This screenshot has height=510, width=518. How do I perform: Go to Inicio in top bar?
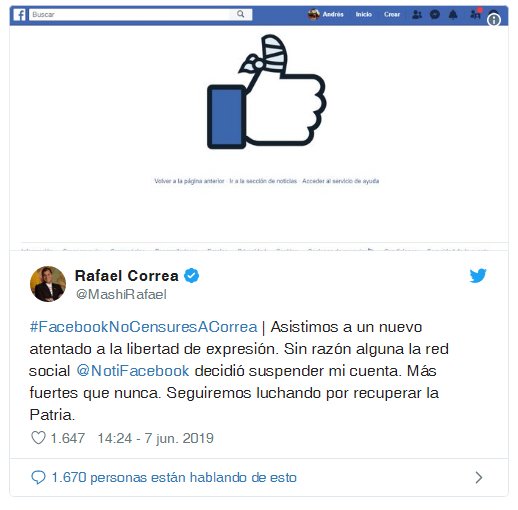tap(363, 14)
